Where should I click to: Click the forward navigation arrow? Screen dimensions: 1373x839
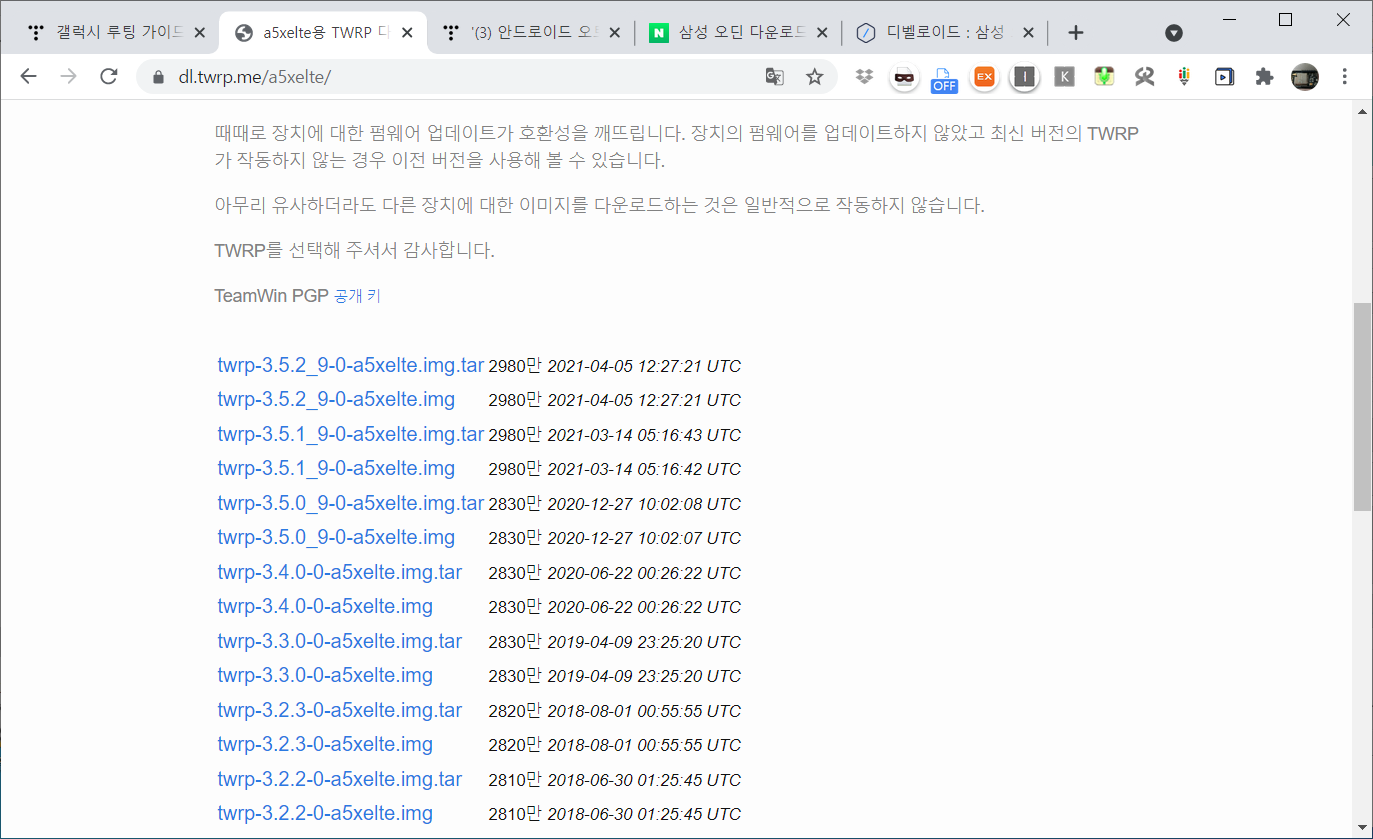pyautogui.click(x=69, y=76)
